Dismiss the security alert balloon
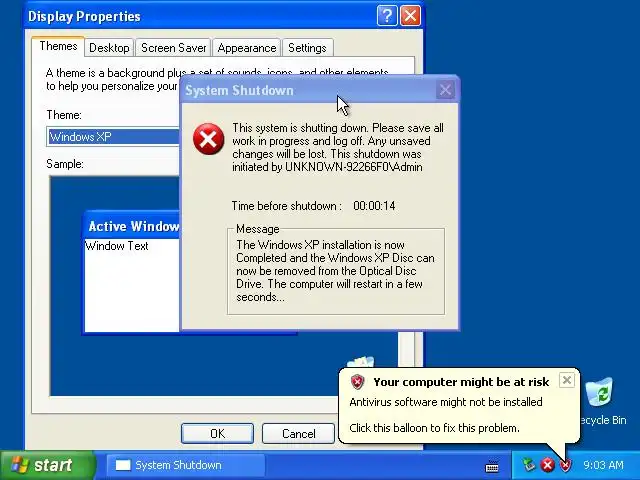640x480 pixels. [567, 380]
